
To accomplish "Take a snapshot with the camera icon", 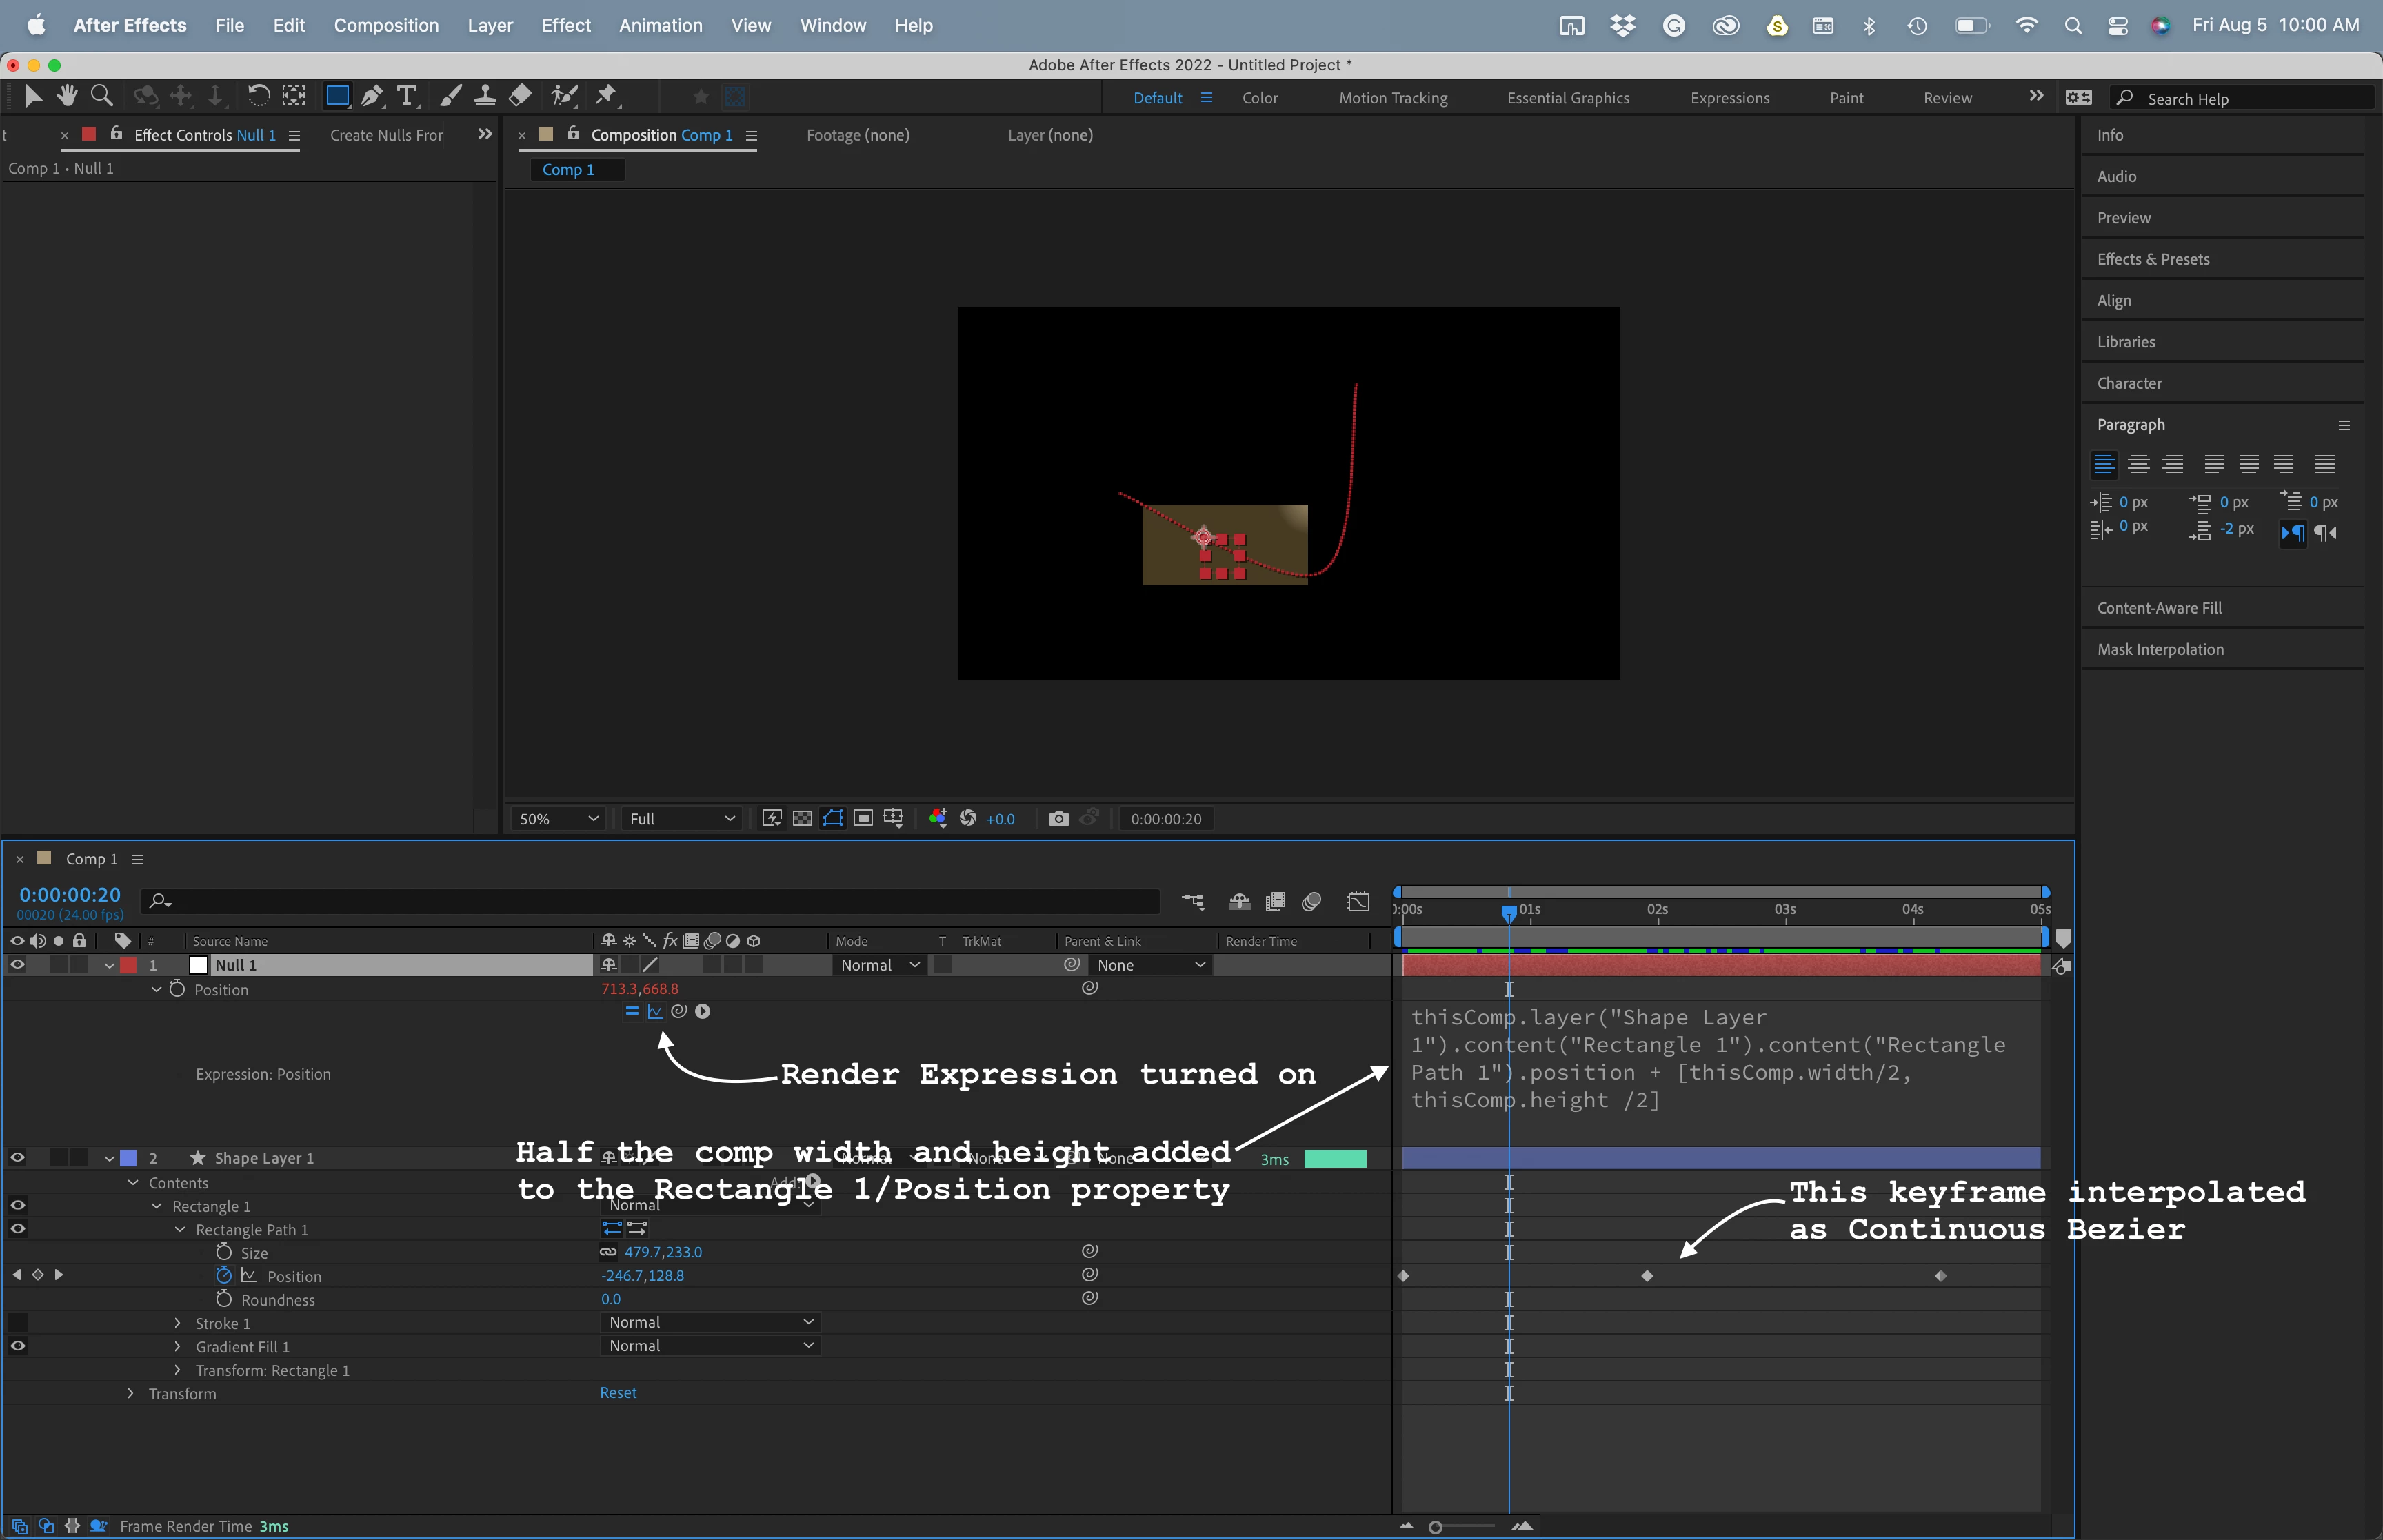I will pyautogui.click(x=1058, y=819).
